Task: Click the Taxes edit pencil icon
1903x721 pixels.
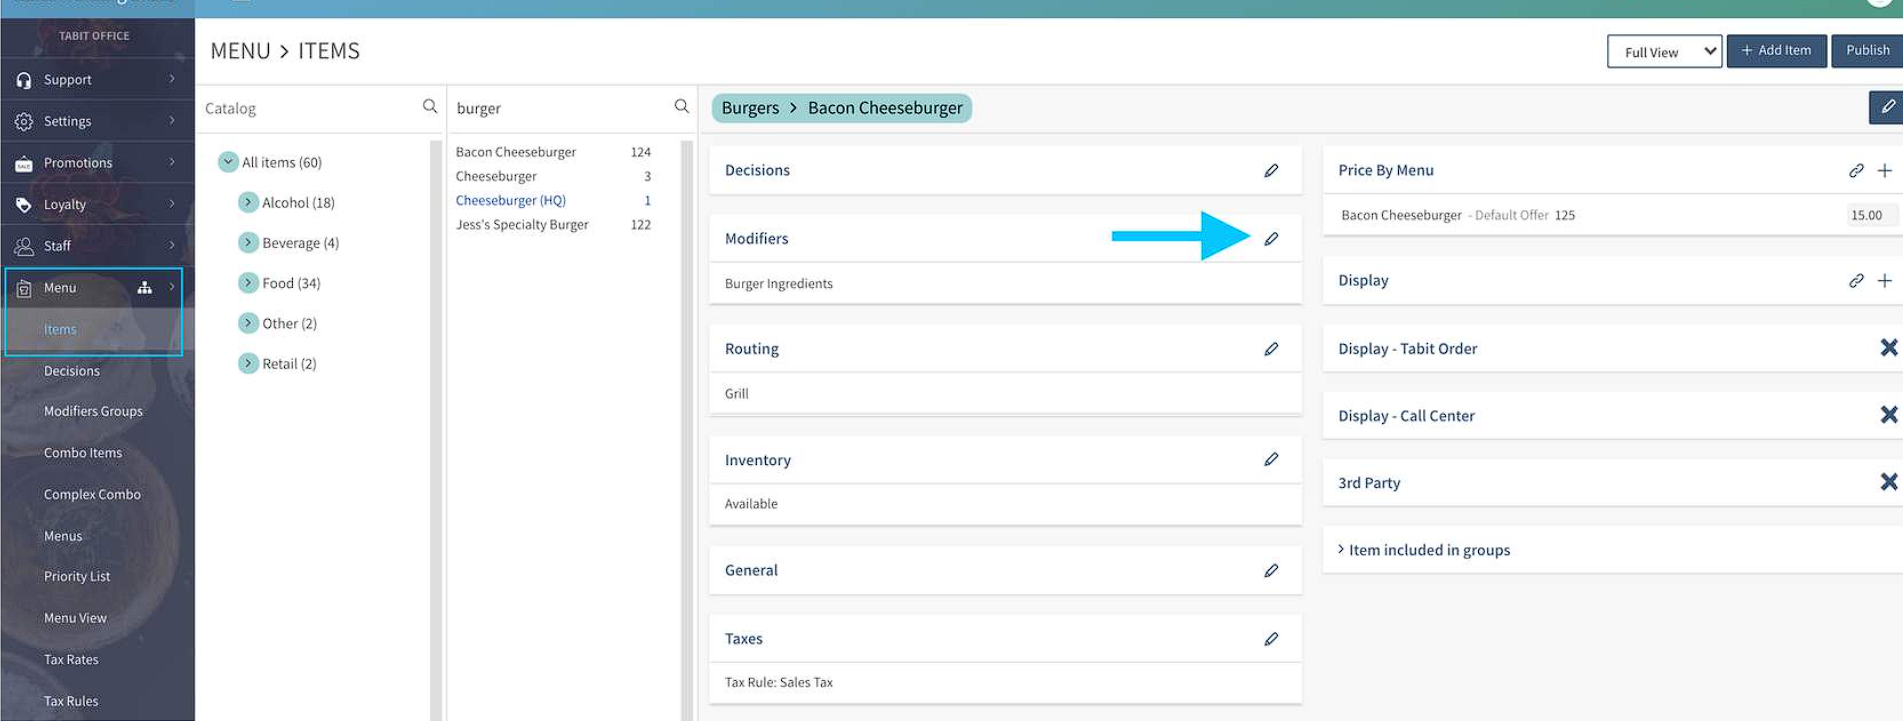Action: pyautogui.click(x=1271, y=639)
